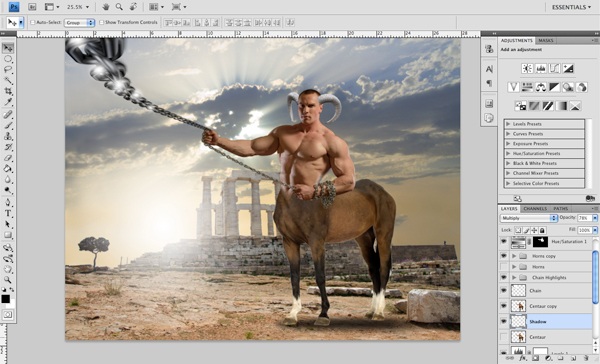Expand the Chain Highlights layer group

click(514, 277)
